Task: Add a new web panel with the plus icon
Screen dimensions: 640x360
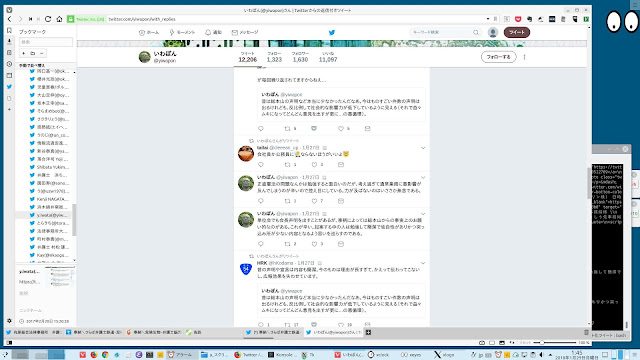Action: (x=9, y=109)
